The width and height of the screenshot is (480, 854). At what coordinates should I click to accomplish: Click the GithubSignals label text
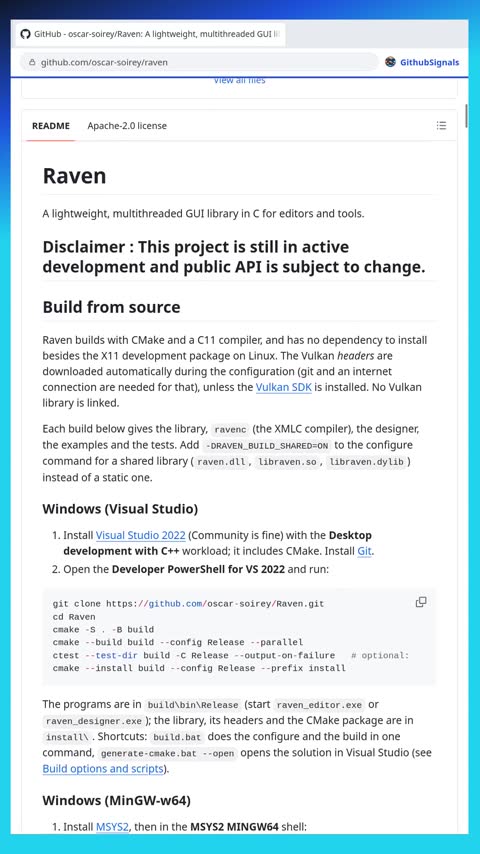coord(430,62)
